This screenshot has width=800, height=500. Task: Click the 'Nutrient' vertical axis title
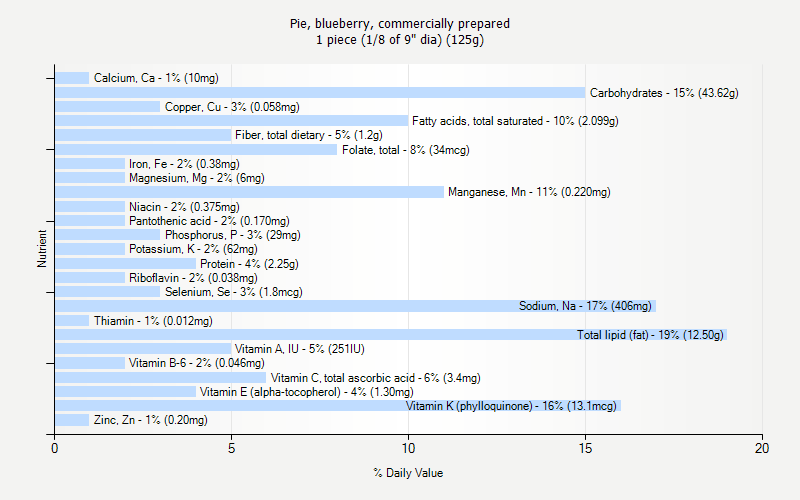coord(42,248)
